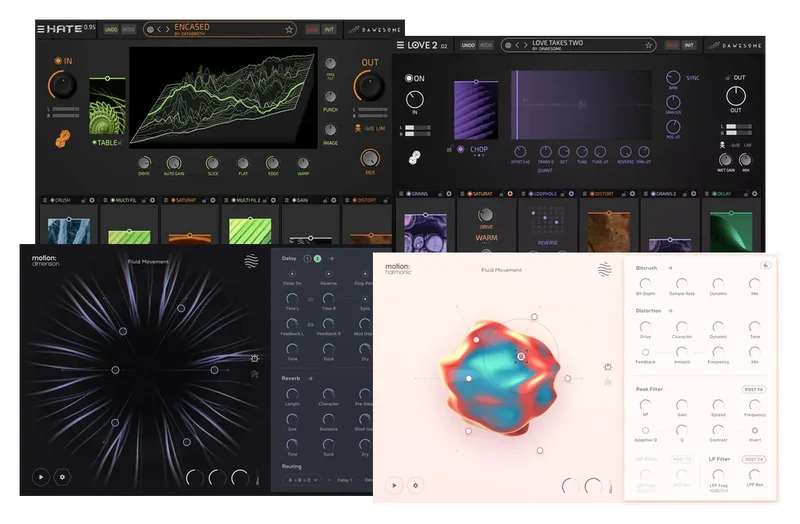This screenshot has height=524, width=800.
Task: Expand the Reverb section arrow in dimension
Action: click(310, 379)
